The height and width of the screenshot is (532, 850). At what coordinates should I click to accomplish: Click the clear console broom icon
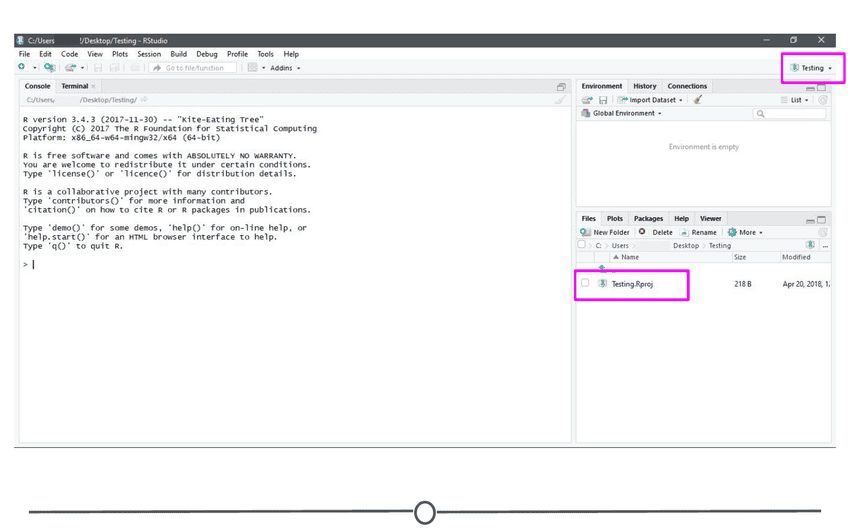(561, 100)
